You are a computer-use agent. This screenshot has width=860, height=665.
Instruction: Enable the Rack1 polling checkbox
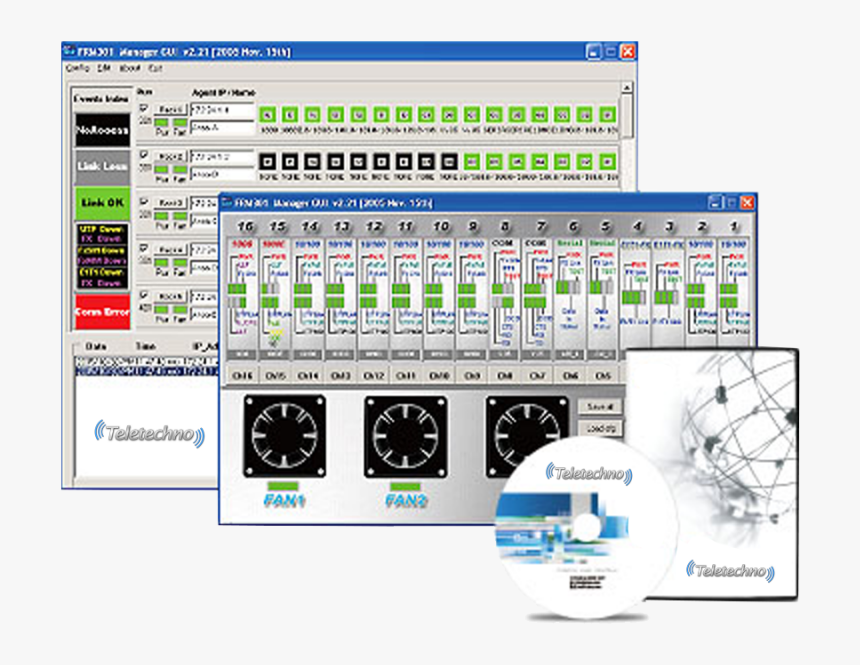(x=142, y=107)
